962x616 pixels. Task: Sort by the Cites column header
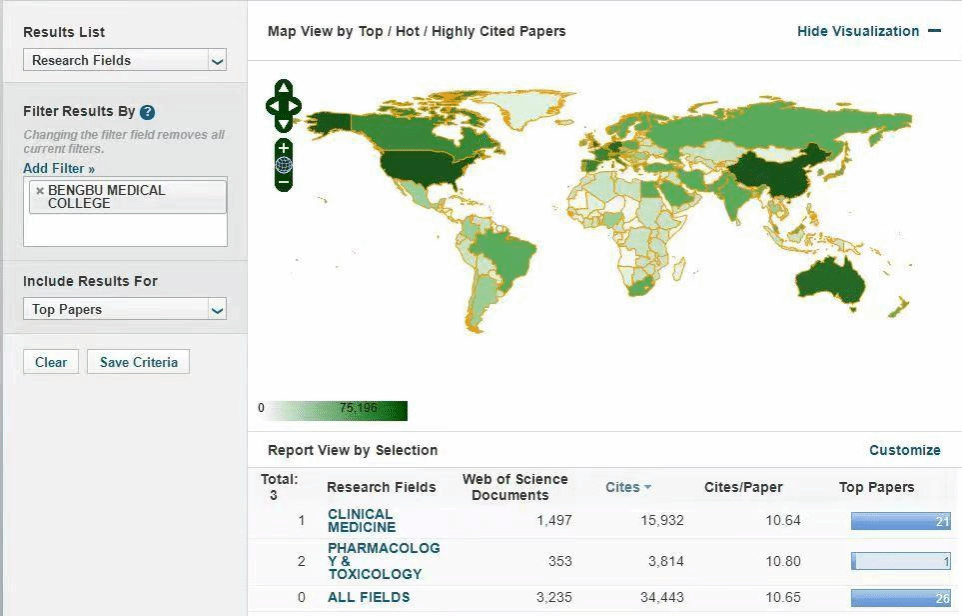coord(628,487)
